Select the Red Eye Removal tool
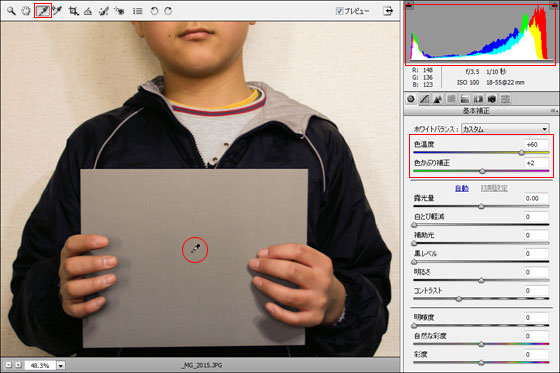 [119, 11]
